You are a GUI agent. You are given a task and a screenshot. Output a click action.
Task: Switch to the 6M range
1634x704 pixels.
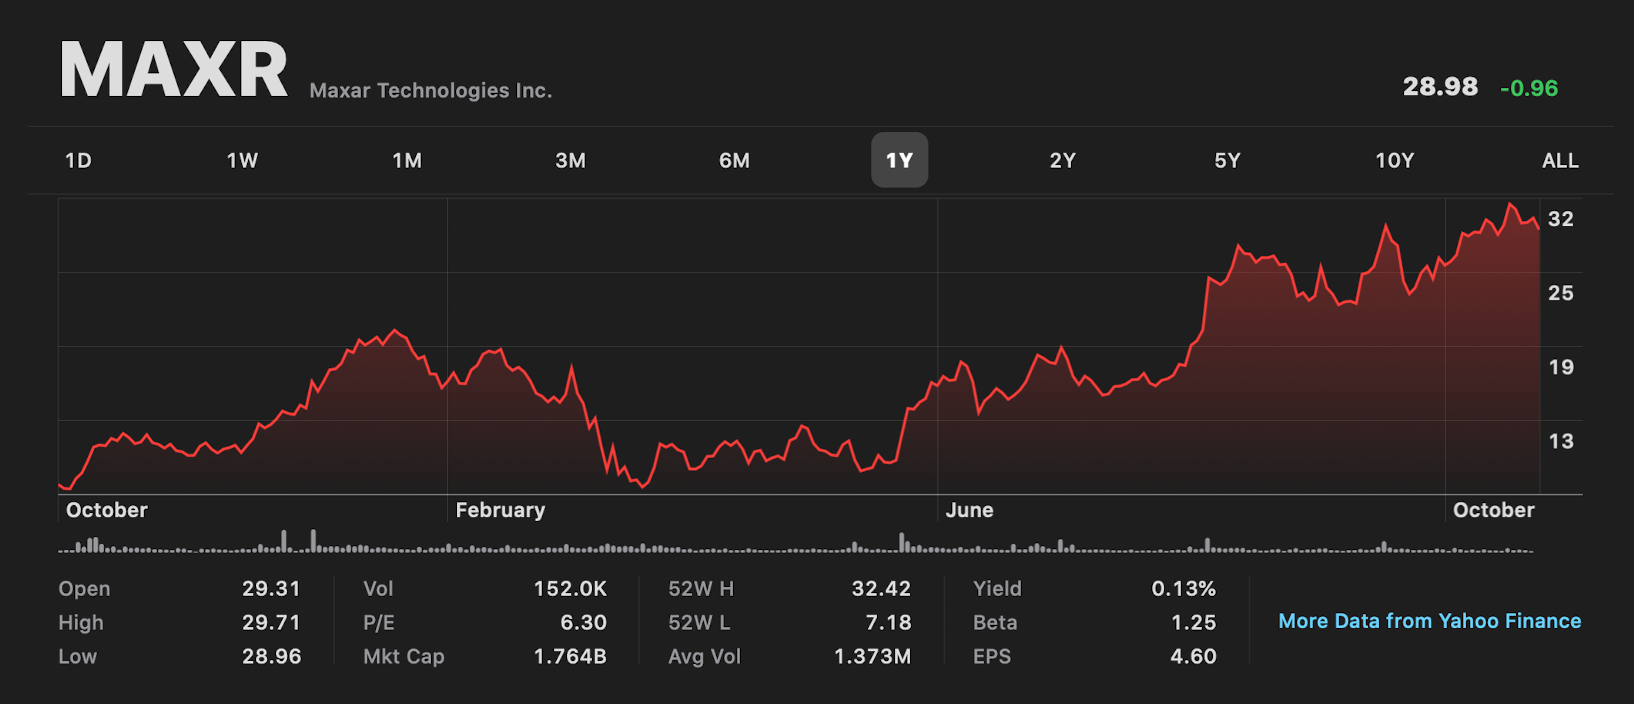[735, 161]
